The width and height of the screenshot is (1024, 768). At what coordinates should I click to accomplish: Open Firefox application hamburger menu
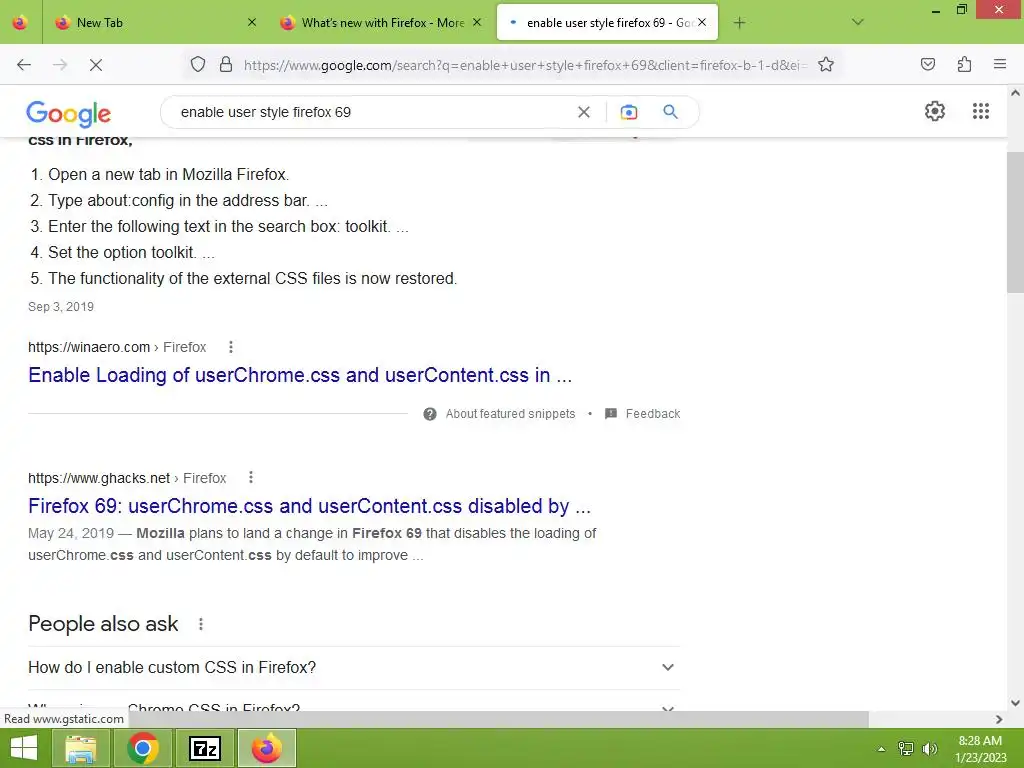(1000, 64)
